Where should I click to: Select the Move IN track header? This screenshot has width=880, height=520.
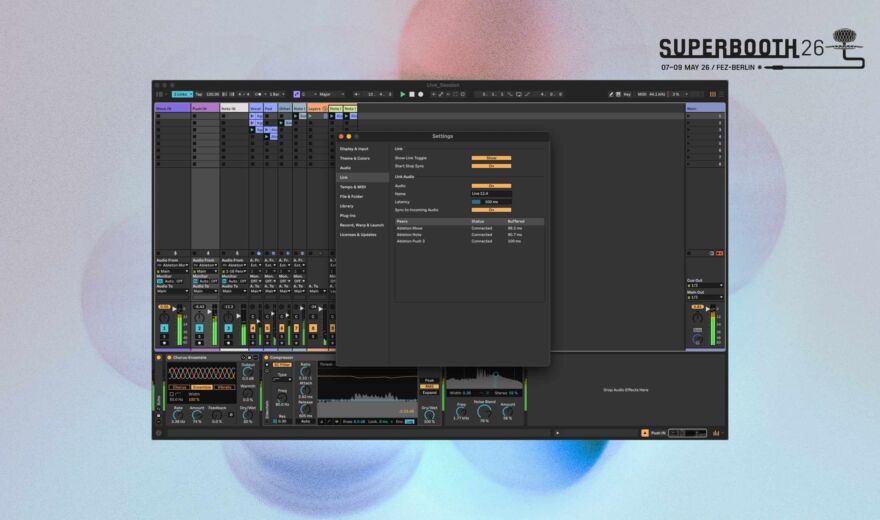click(172, 108)
